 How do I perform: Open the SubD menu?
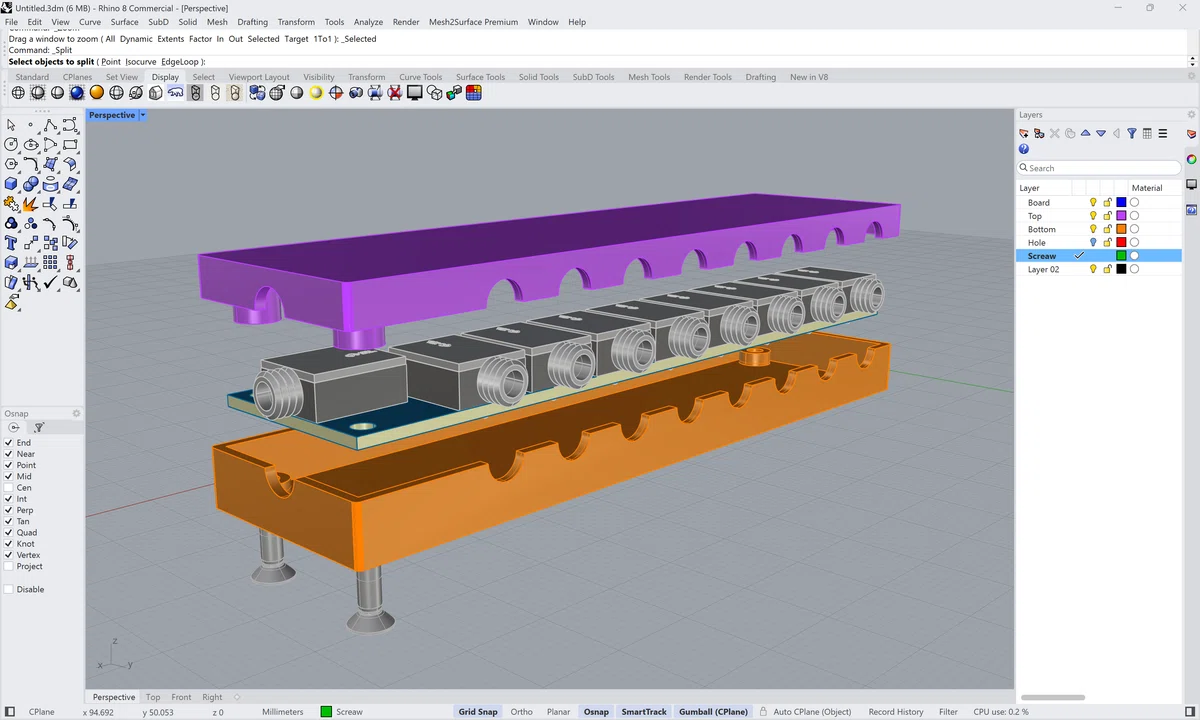click(x=158, y=22)
